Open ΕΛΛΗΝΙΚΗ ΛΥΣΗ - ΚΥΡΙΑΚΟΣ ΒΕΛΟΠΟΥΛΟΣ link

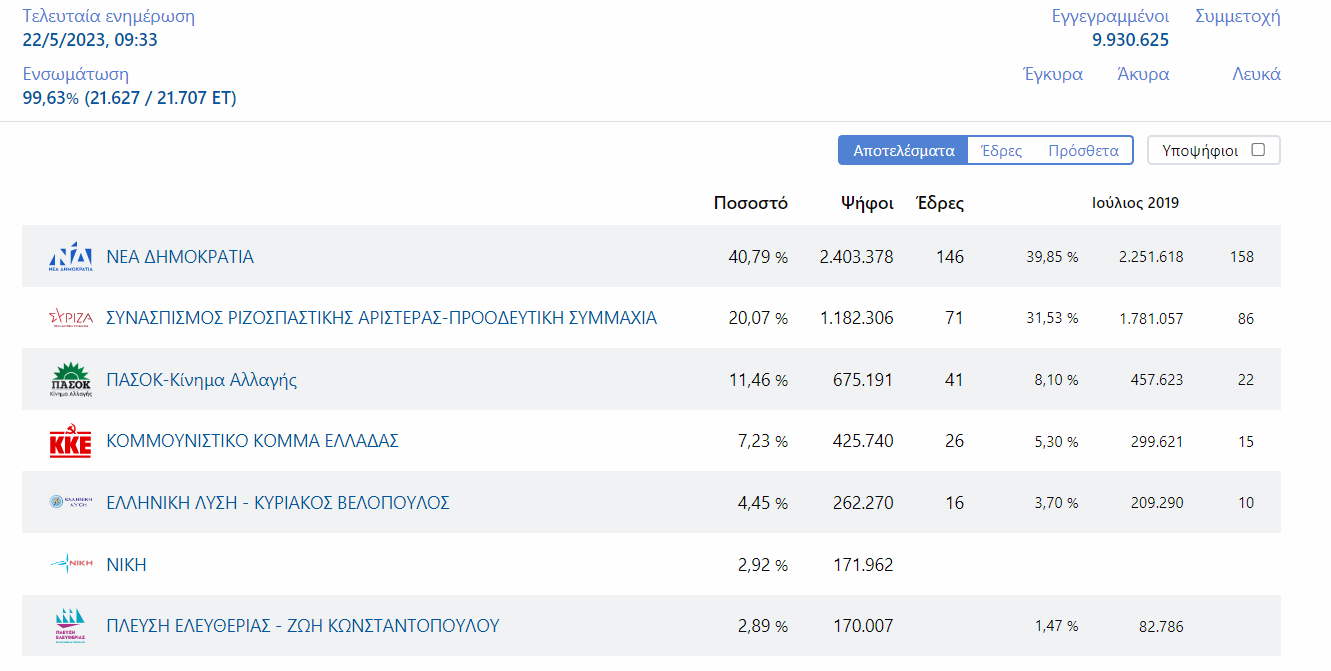click(x=277, y=503)
